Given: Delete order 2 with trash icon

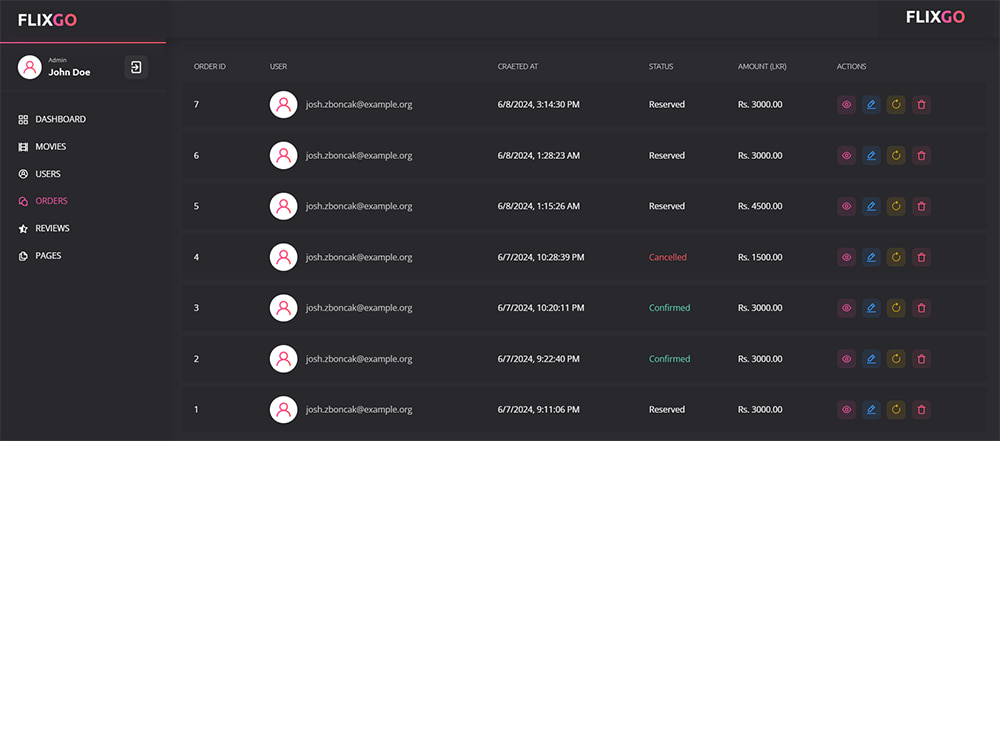Looking at the screenshot, I should point(921,359).
